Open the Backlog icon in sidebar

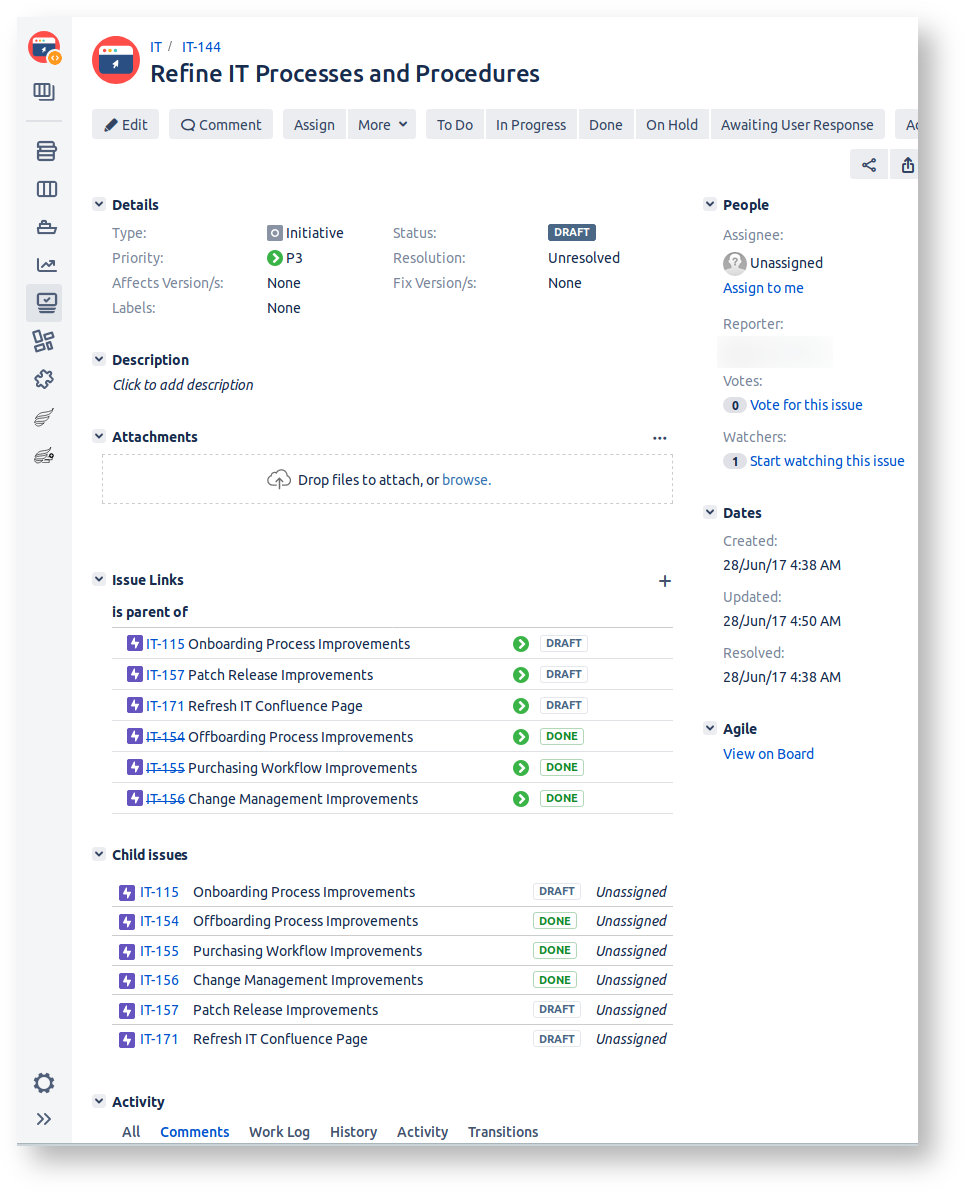click(45, 151)
